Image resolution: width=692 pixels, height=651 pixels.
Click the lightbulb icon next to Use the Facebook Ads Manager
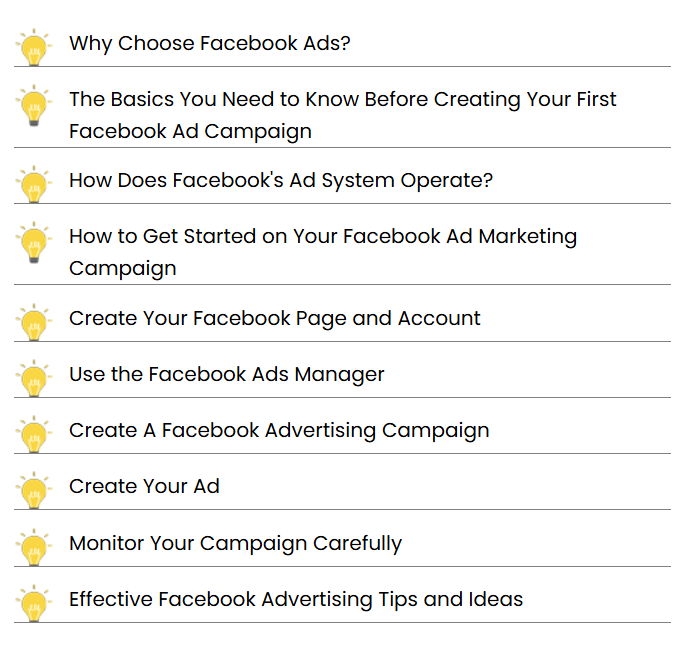click(x=34, y=378)
